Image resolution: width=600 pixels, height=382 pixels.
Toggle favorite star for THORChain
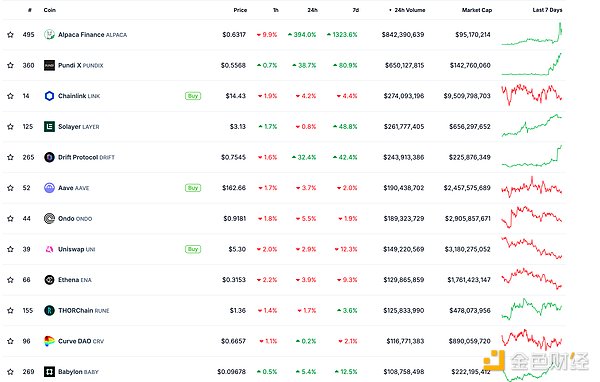click(x=10, y=310)
